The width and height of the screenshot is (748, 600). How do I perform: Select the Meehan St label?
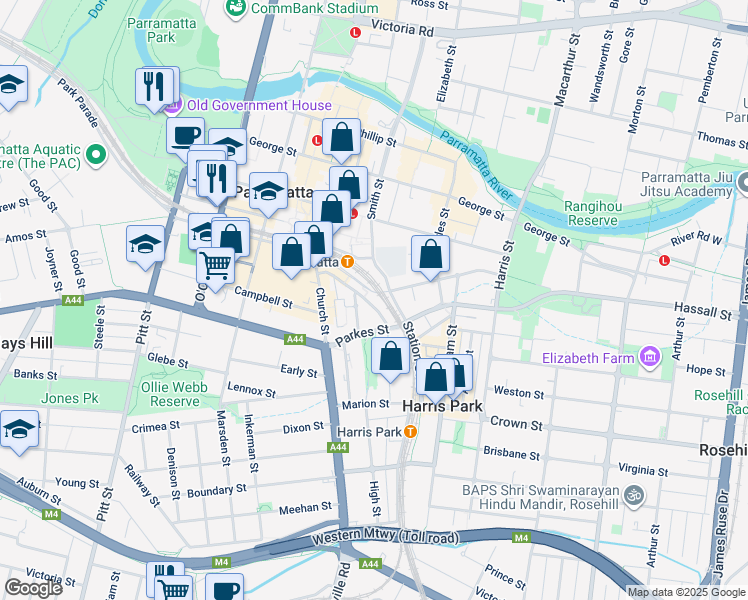click(305, 508)
